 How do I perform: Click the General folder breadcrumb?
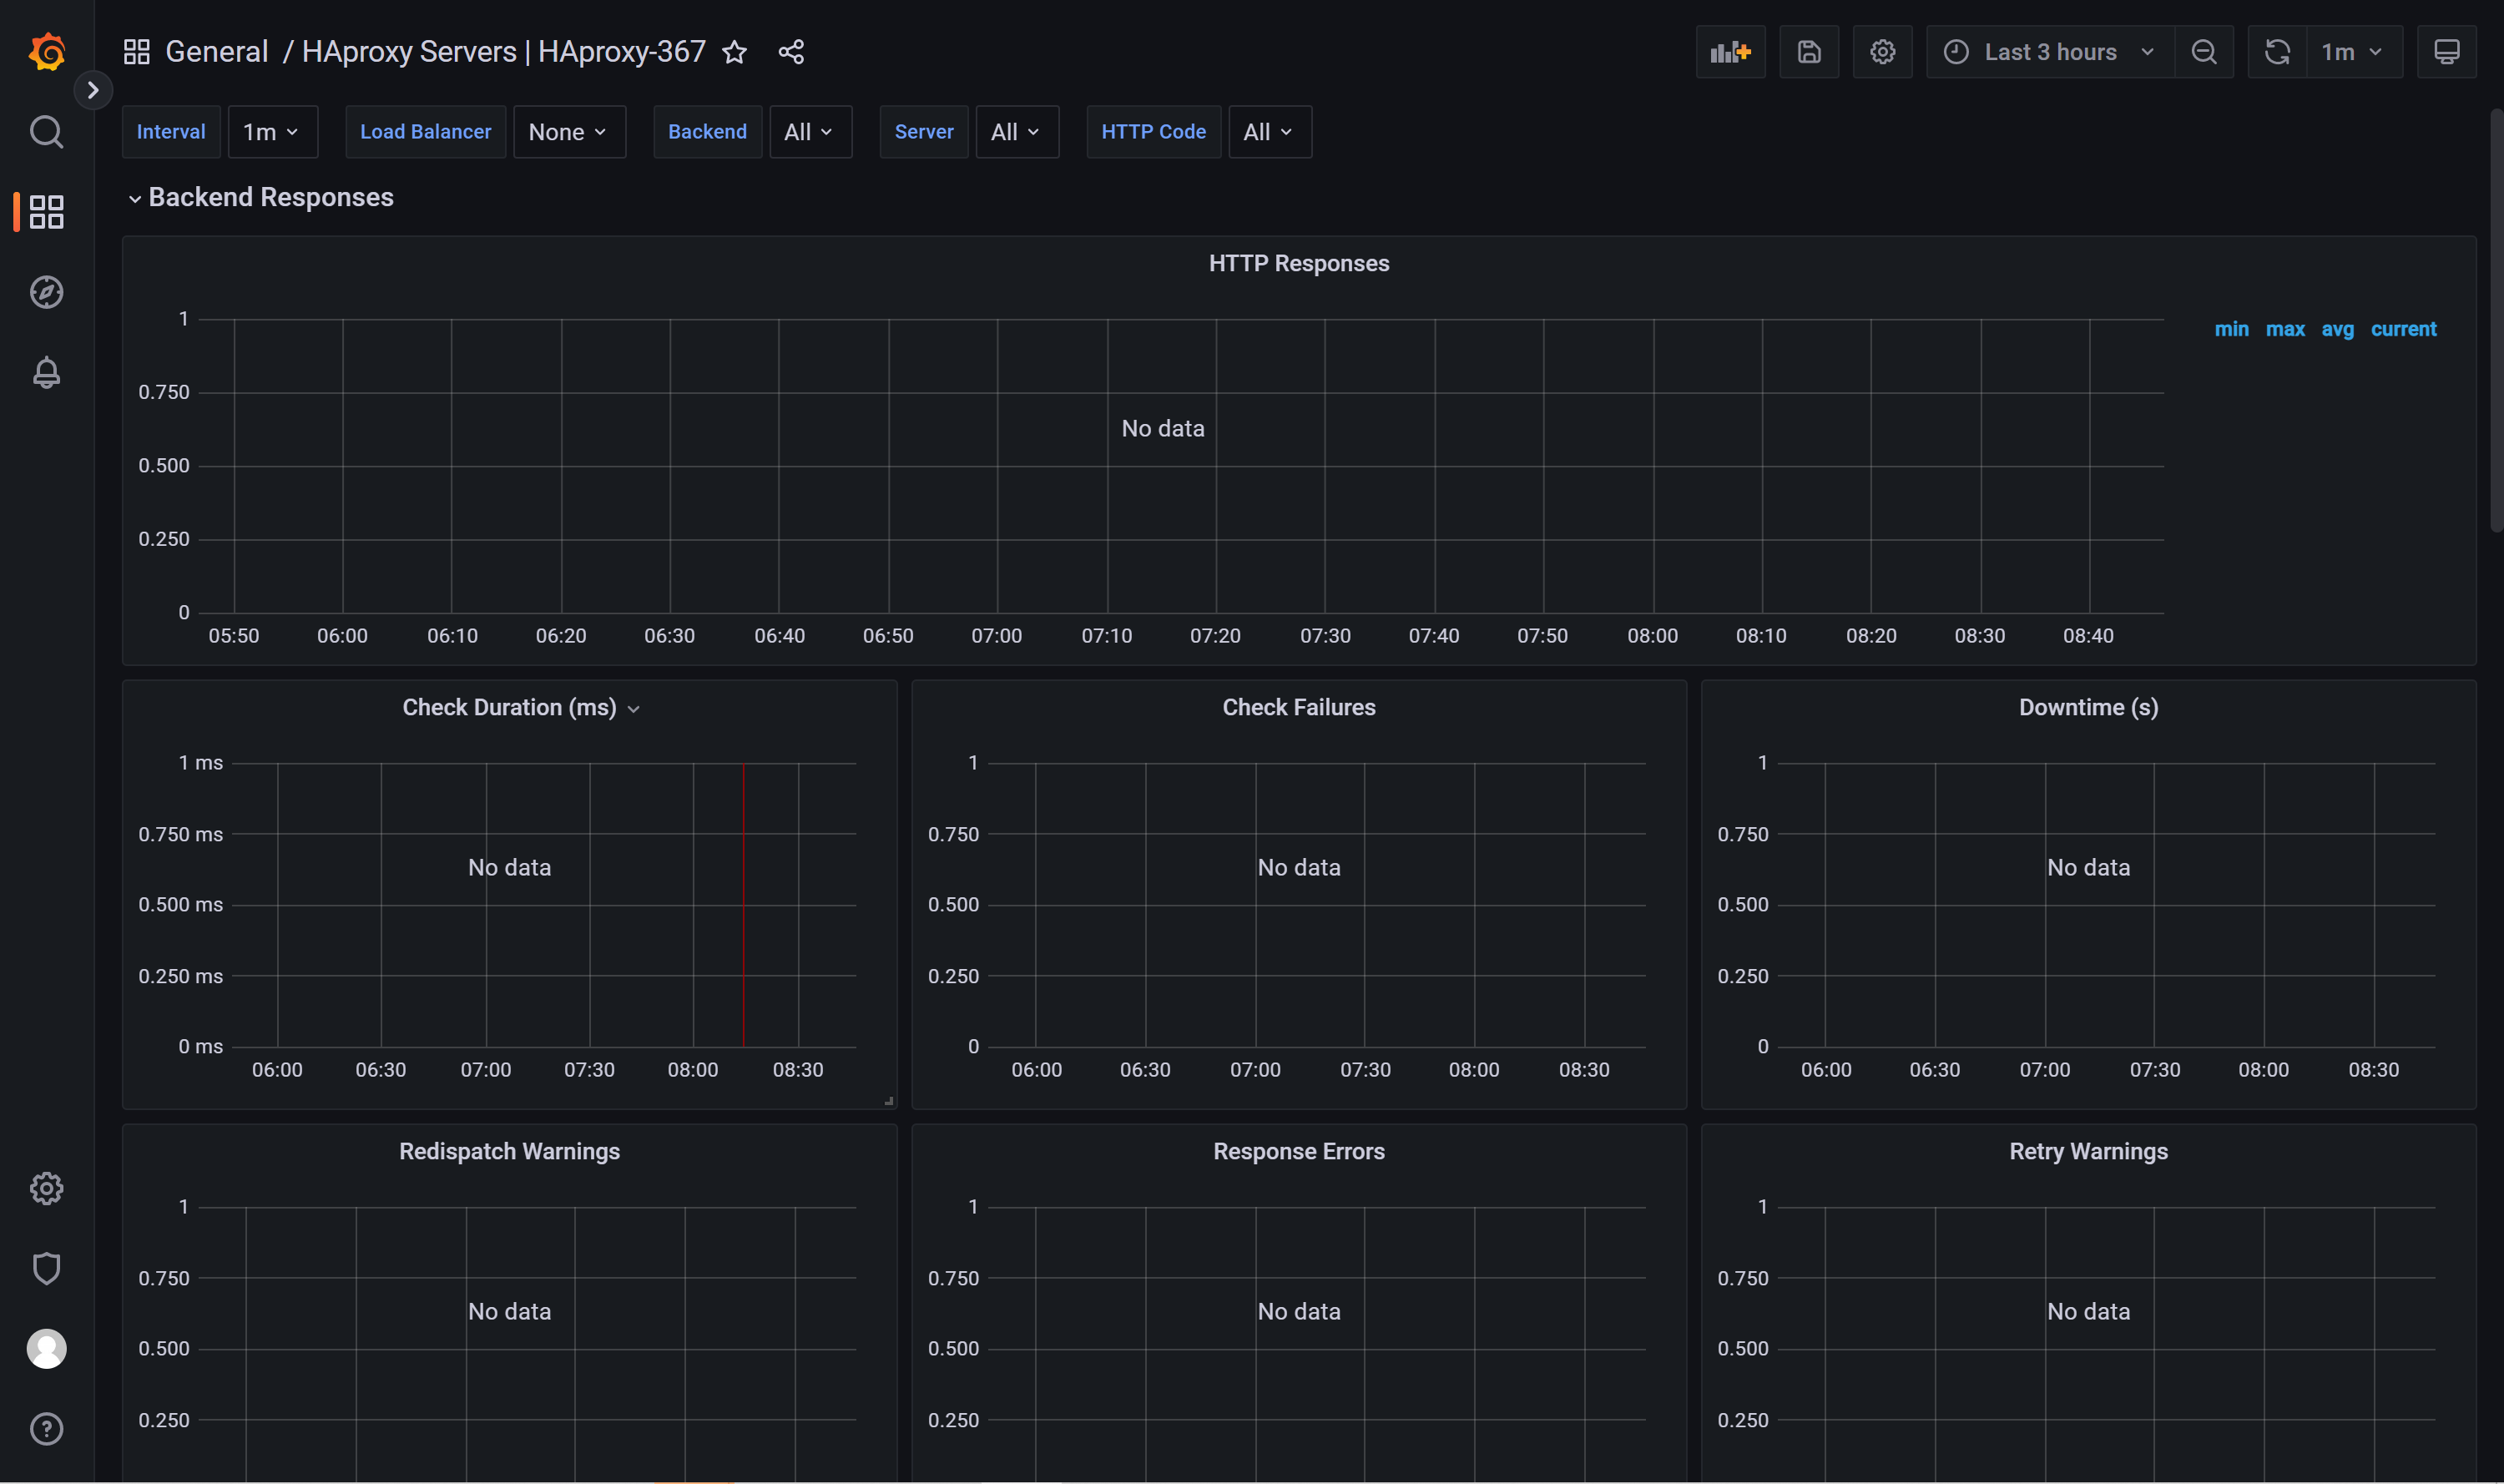click(x=216, y=52)
